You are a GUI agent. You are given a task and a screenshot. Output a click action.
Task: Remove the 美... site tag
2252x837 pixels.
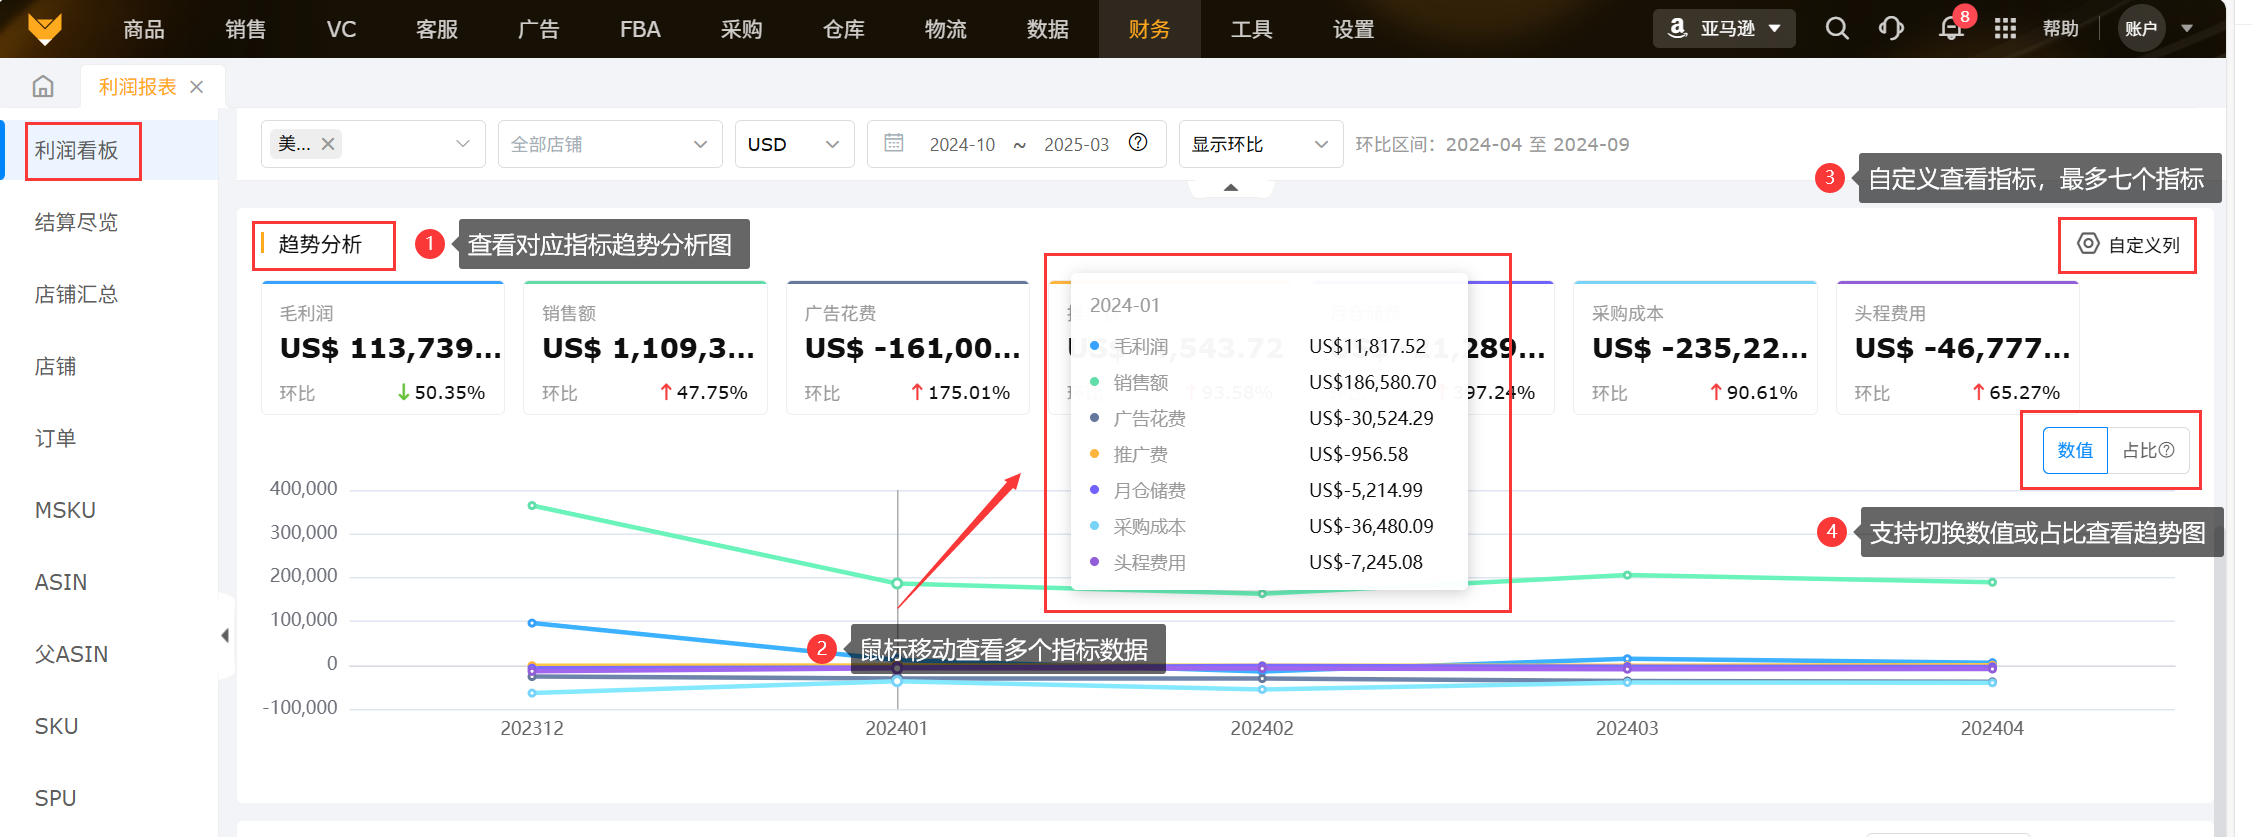tap(328, 144)
